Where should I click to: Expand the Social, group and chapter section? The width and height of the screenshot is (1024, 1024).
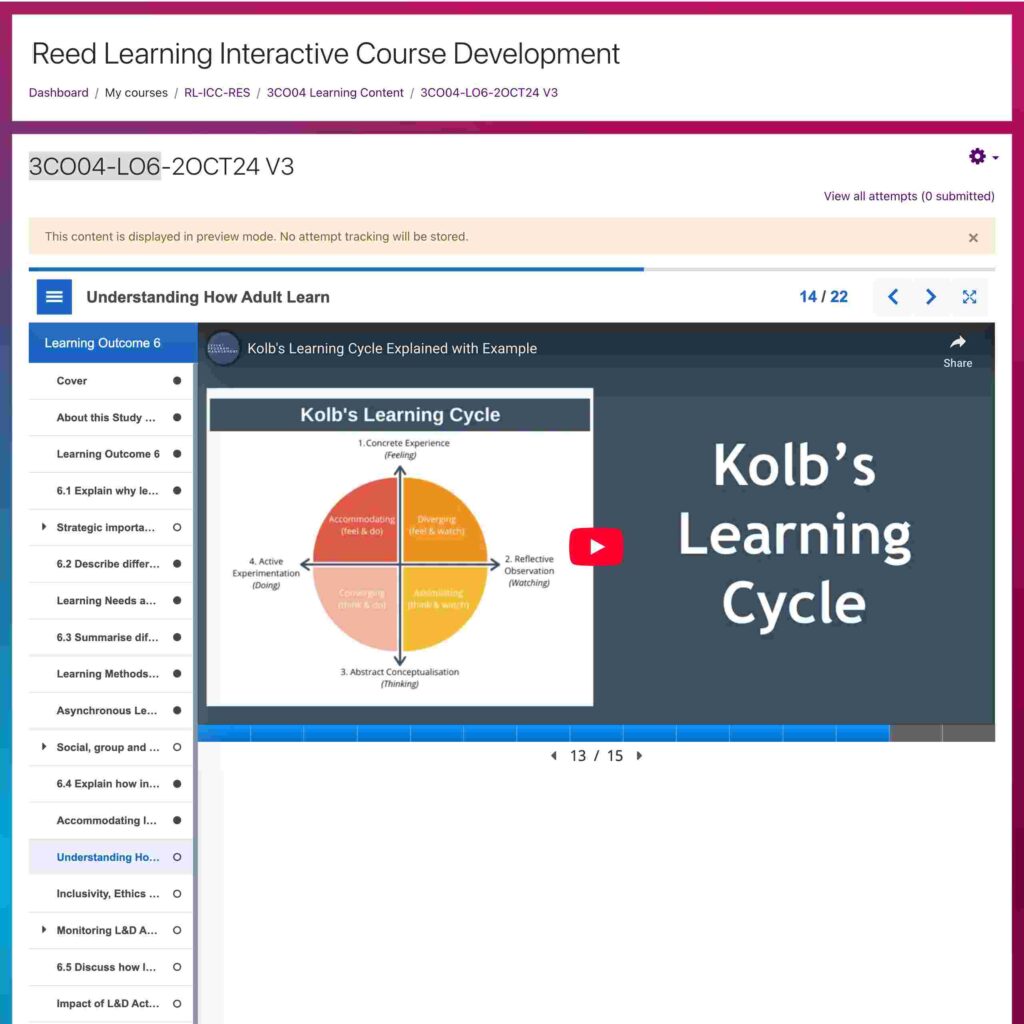44,747
